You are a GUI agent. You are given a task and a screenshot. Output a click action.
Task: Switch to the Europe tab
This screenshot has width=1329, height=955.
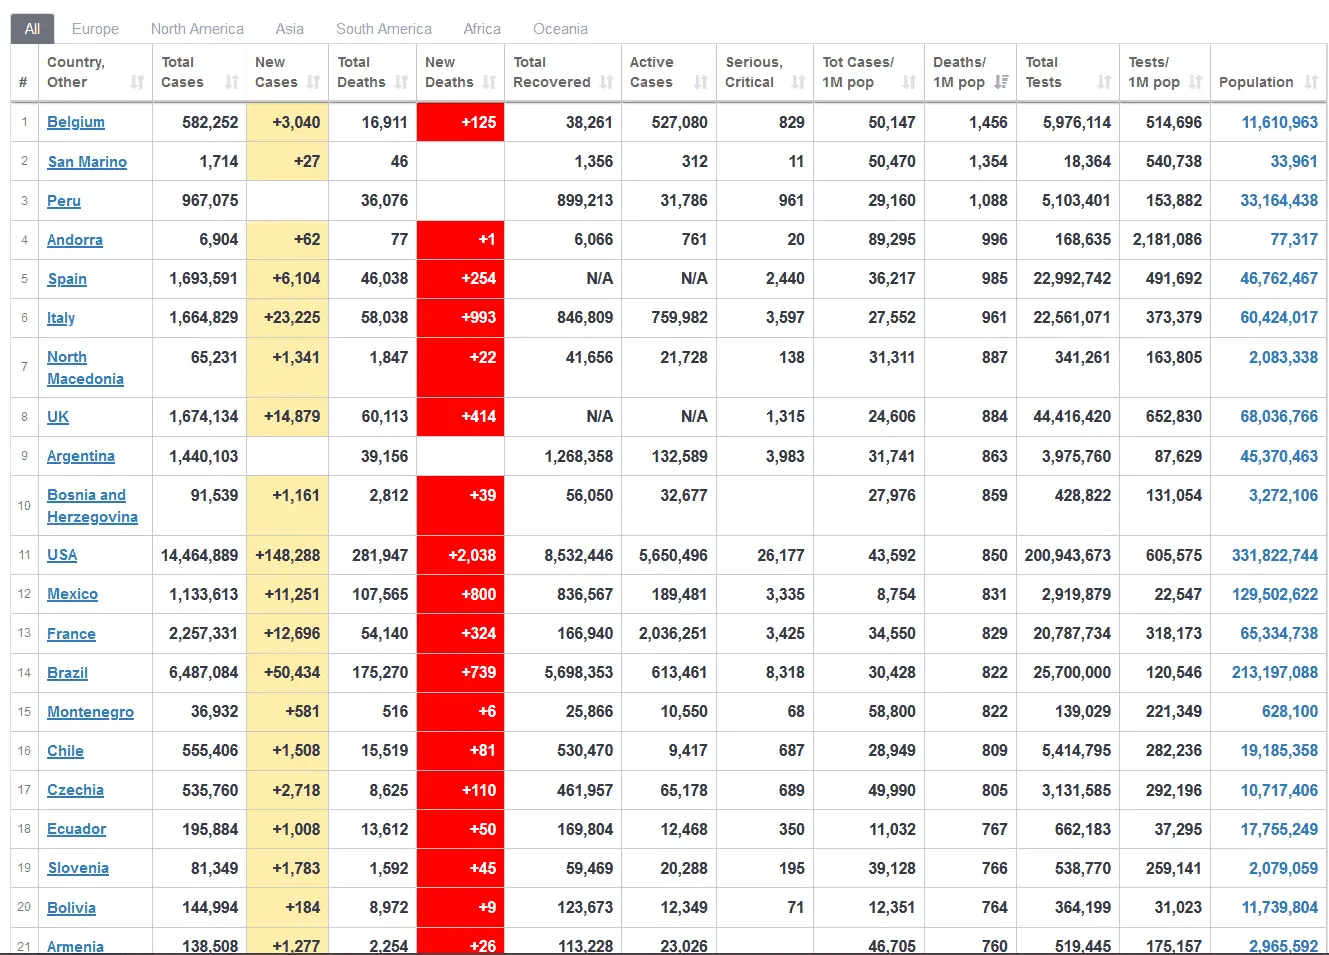click(95, 29)
